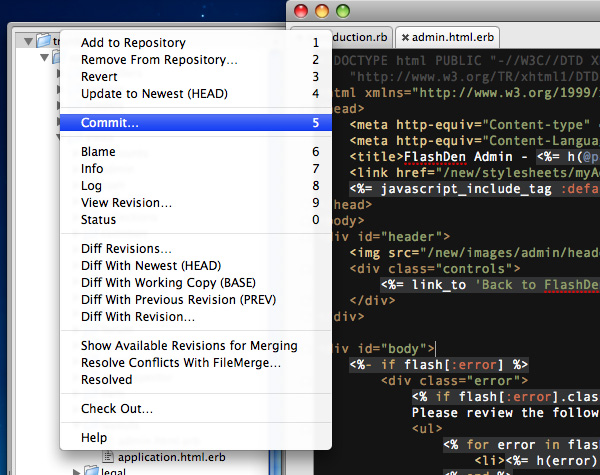Collapse the top-level project folder triangle
The image size is (600, 475).
click(27, 41)
